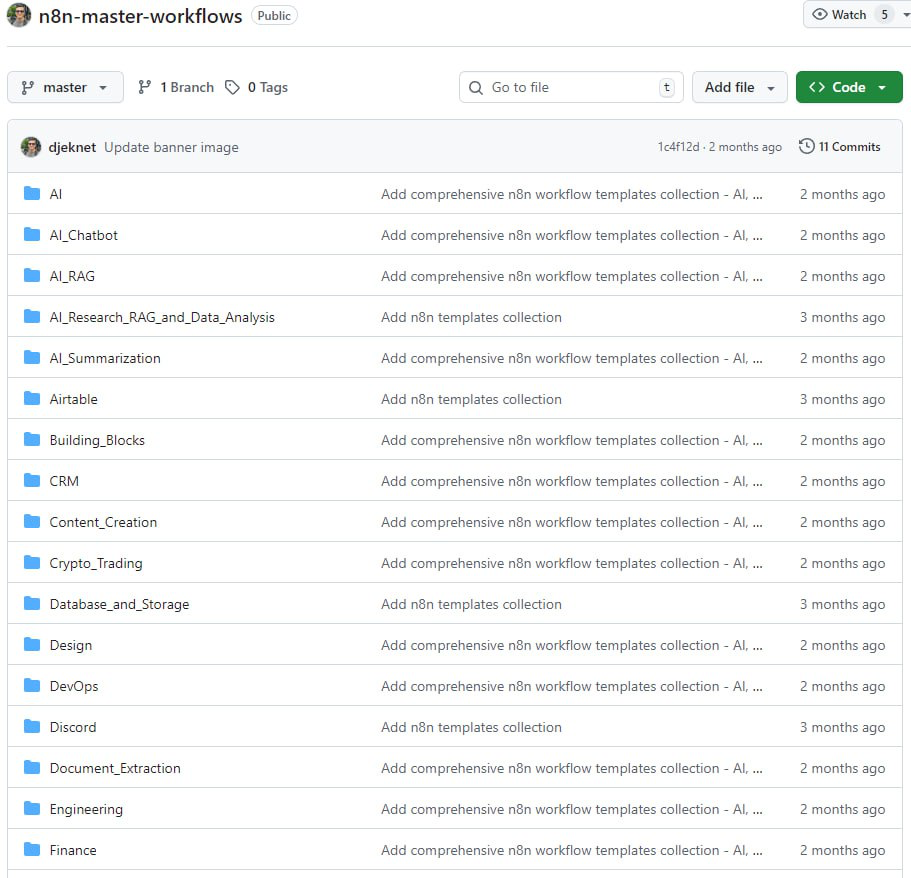Click the DevOps folder icon
Image resolution: width=911 pixels, height=878 pixels.
point(32,685)
